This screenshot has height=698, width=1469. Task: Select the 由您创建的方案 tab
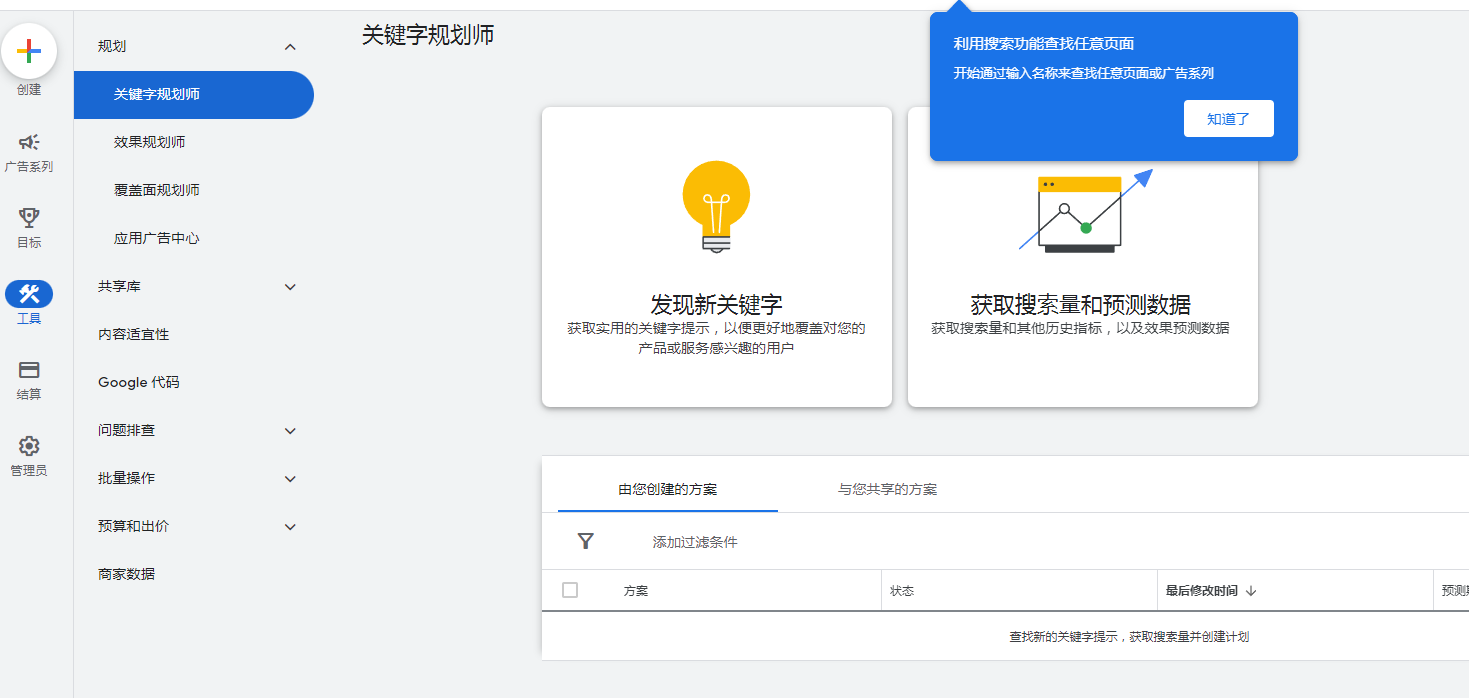[x=667, y=489]
